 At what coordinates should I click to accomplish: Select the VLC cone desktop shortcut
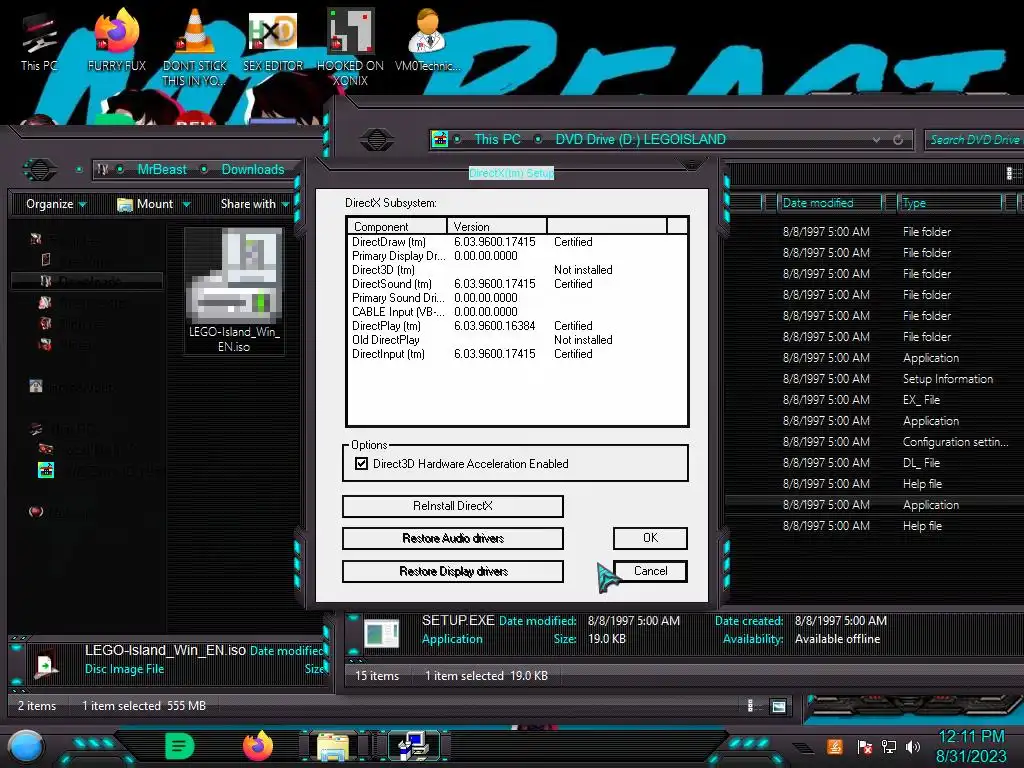coord(195,46)
